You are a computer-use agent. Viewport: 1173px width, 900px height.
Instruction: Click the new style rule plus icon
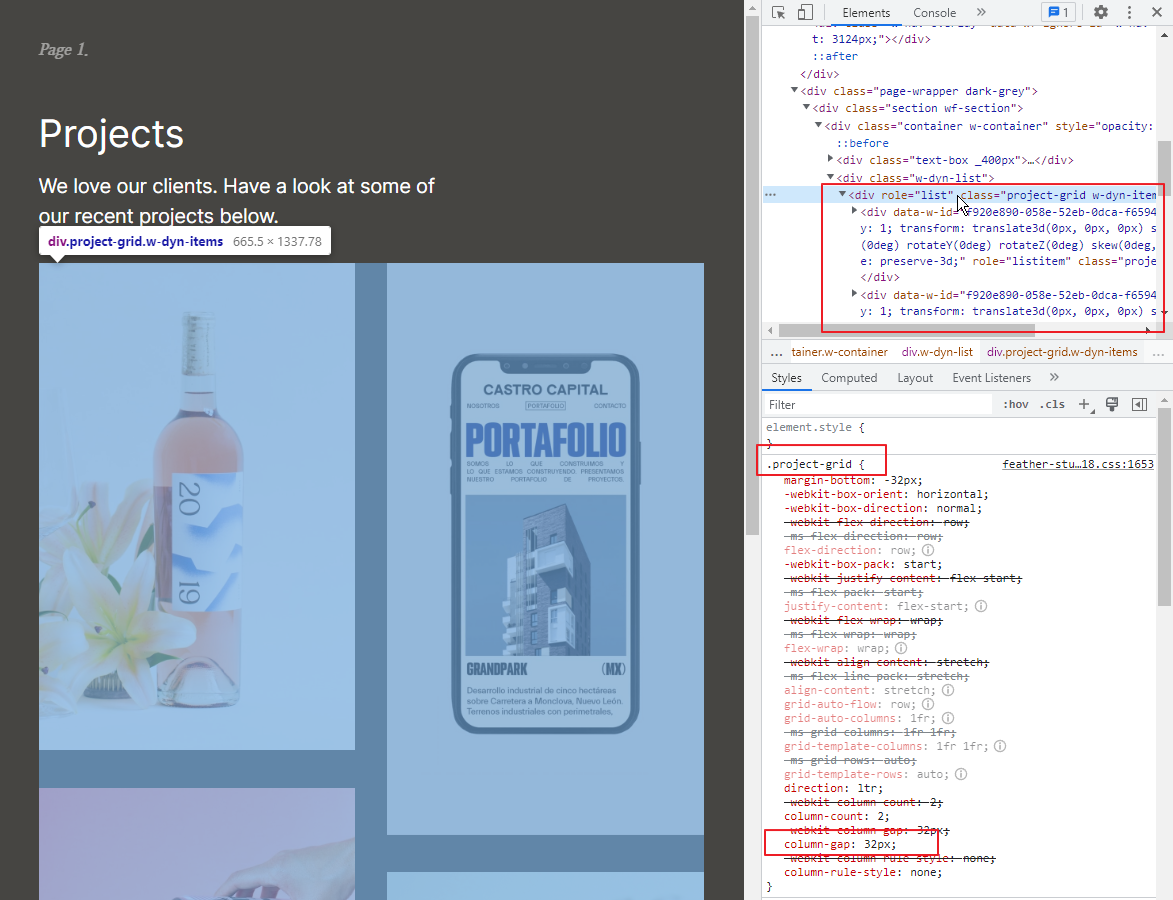(1085, 404)
